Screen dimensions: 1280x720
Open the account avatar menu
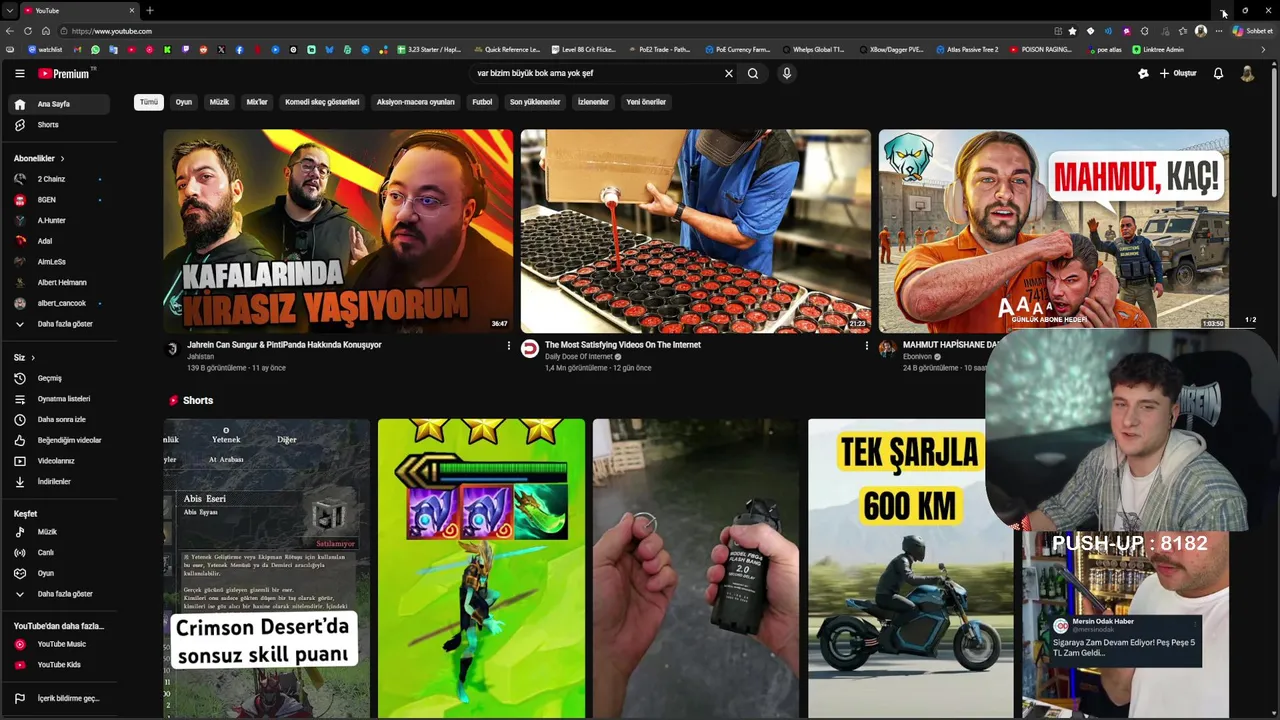point(1247,73)
